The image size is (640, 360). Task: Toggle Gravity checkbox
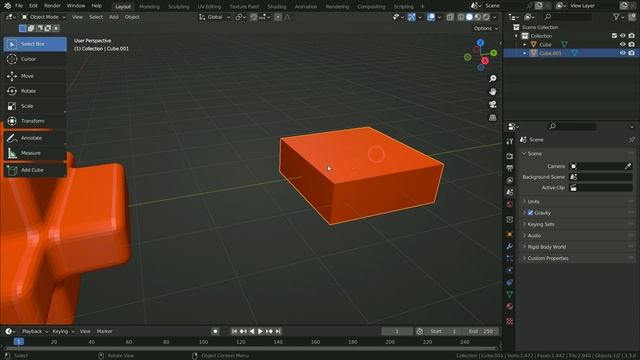click(x=530, y=213)
